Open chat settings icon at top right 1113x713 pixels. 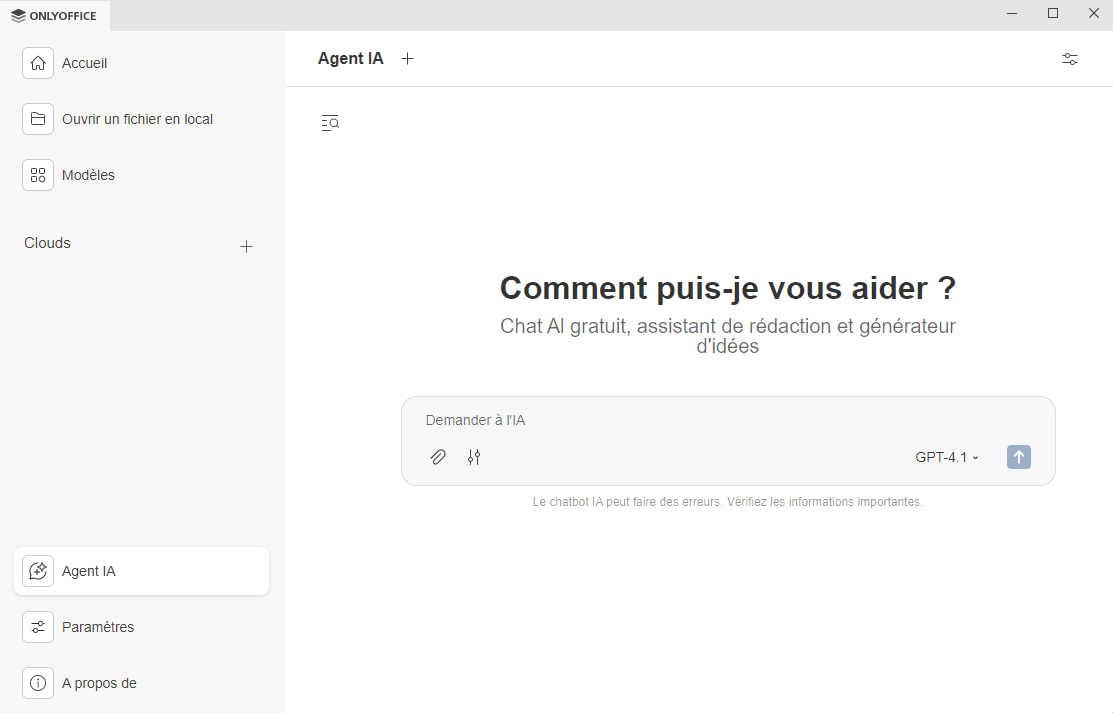coord(1069,59)
